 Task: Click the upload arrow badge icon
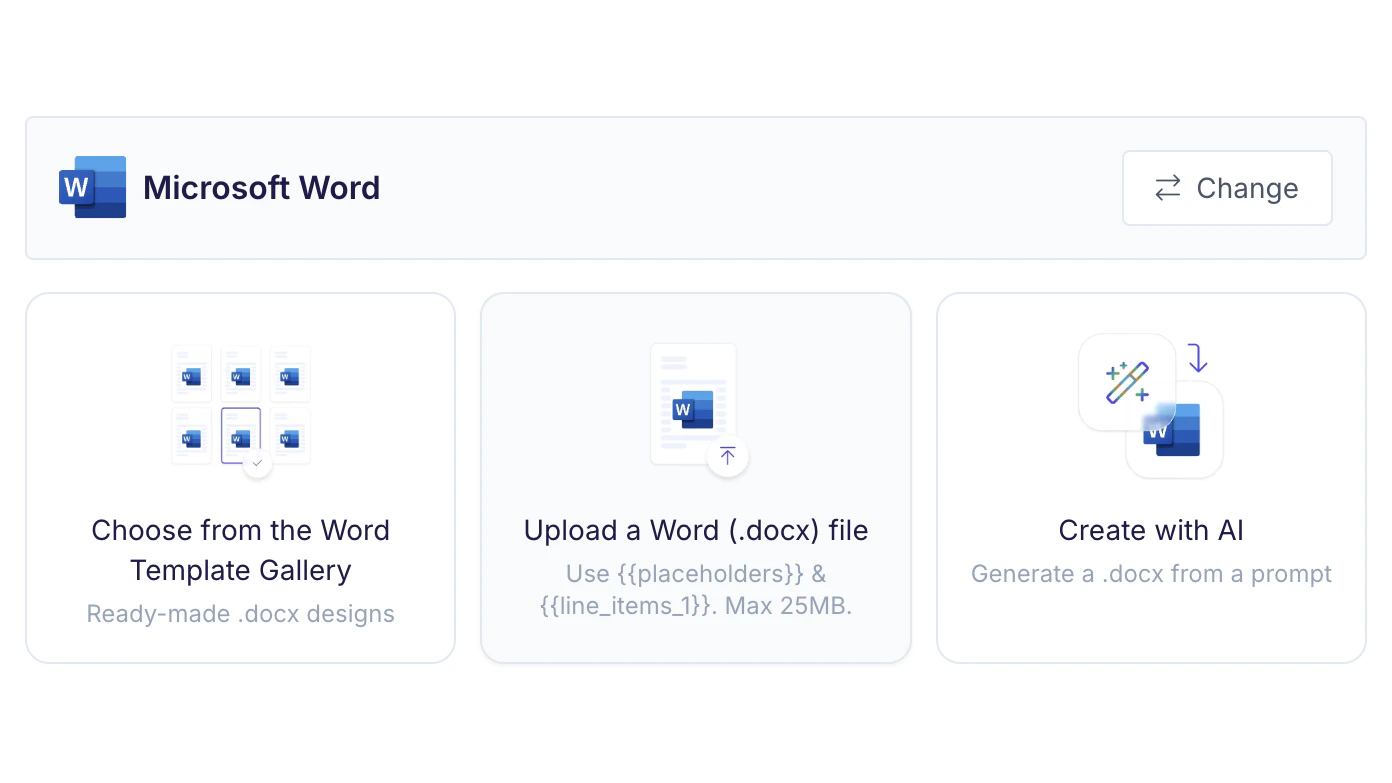[x=728, y=457]
